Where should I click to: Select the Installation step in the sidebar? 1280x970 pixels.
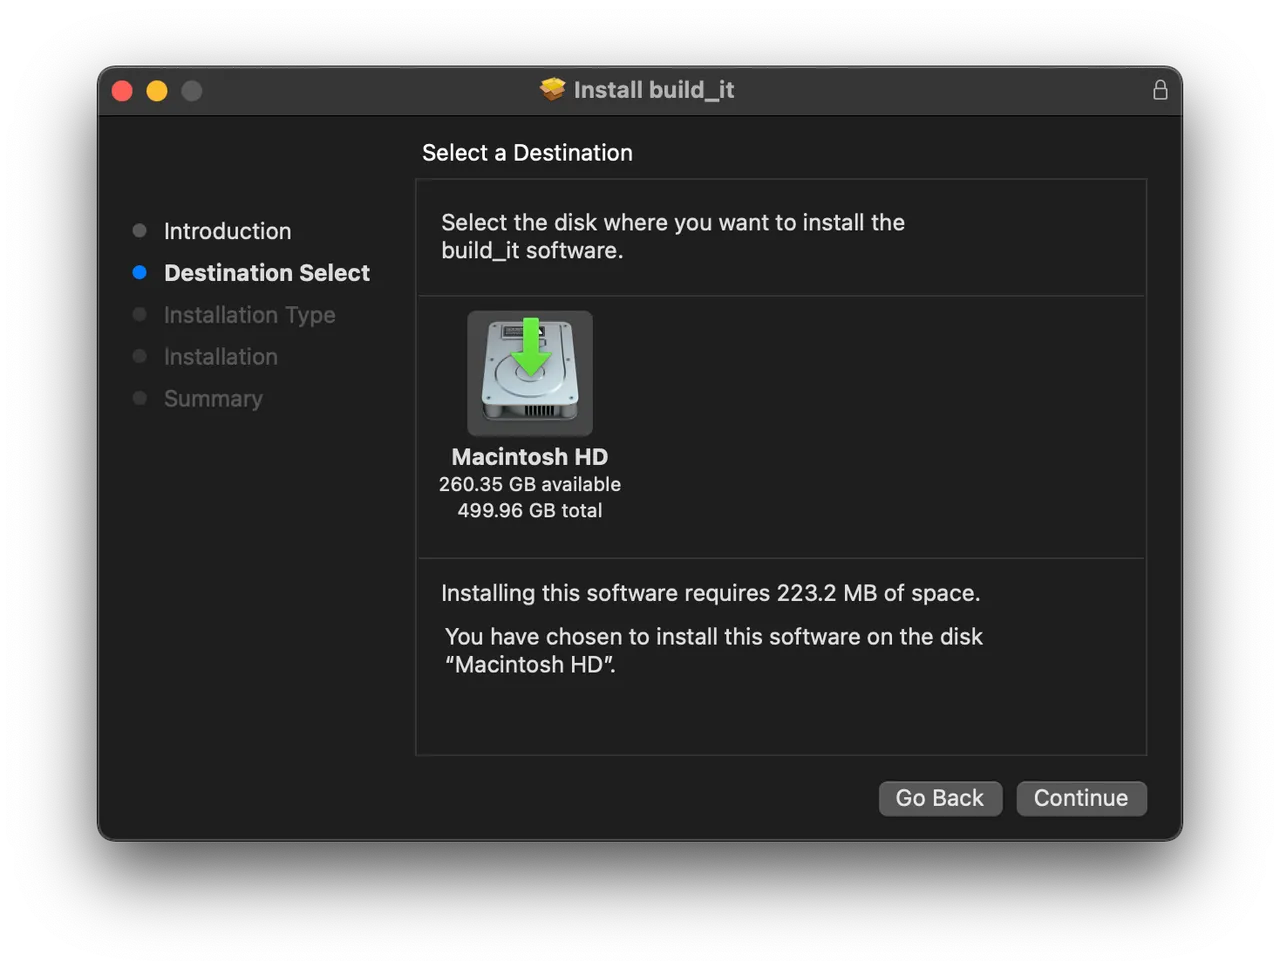pyautogui.click(x=220, y=356)
